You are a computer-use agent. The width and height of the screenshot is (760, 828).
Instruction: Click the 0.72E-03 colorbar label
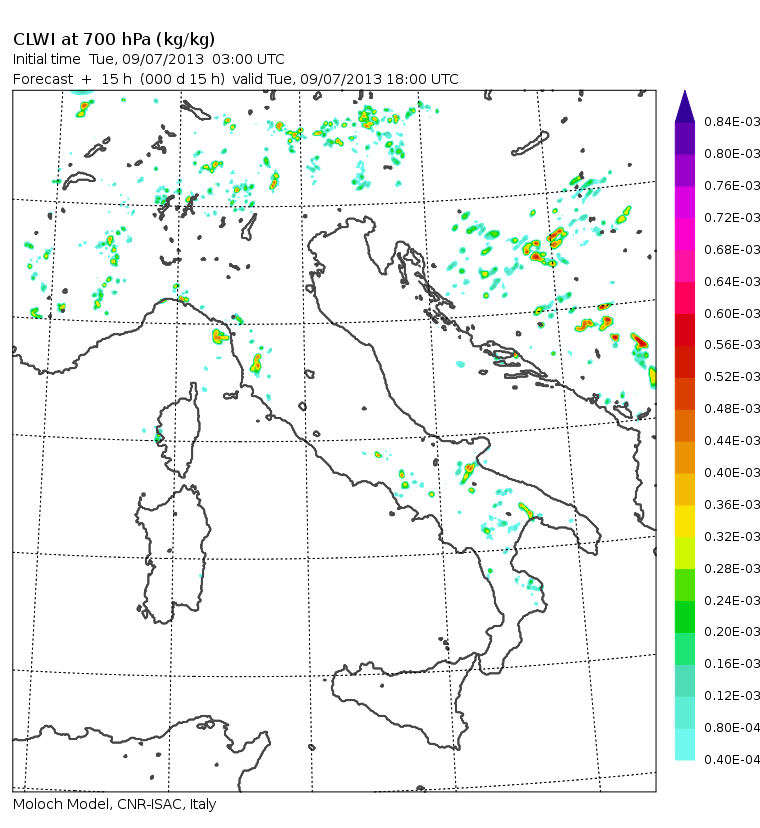[732, 218]
